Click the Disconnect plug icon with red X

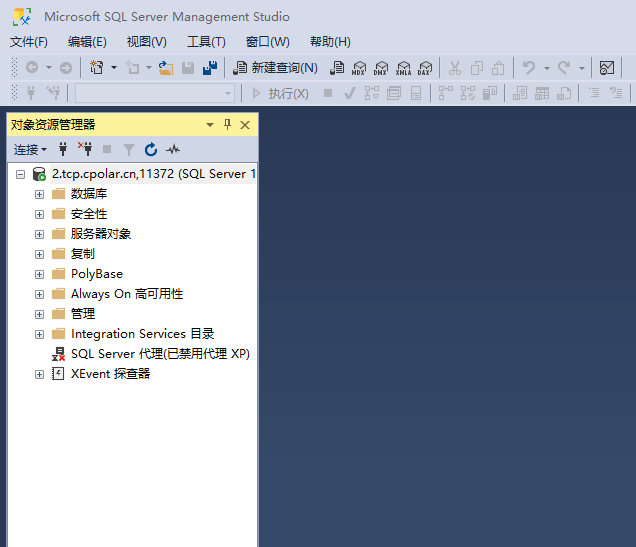[85, 149]
